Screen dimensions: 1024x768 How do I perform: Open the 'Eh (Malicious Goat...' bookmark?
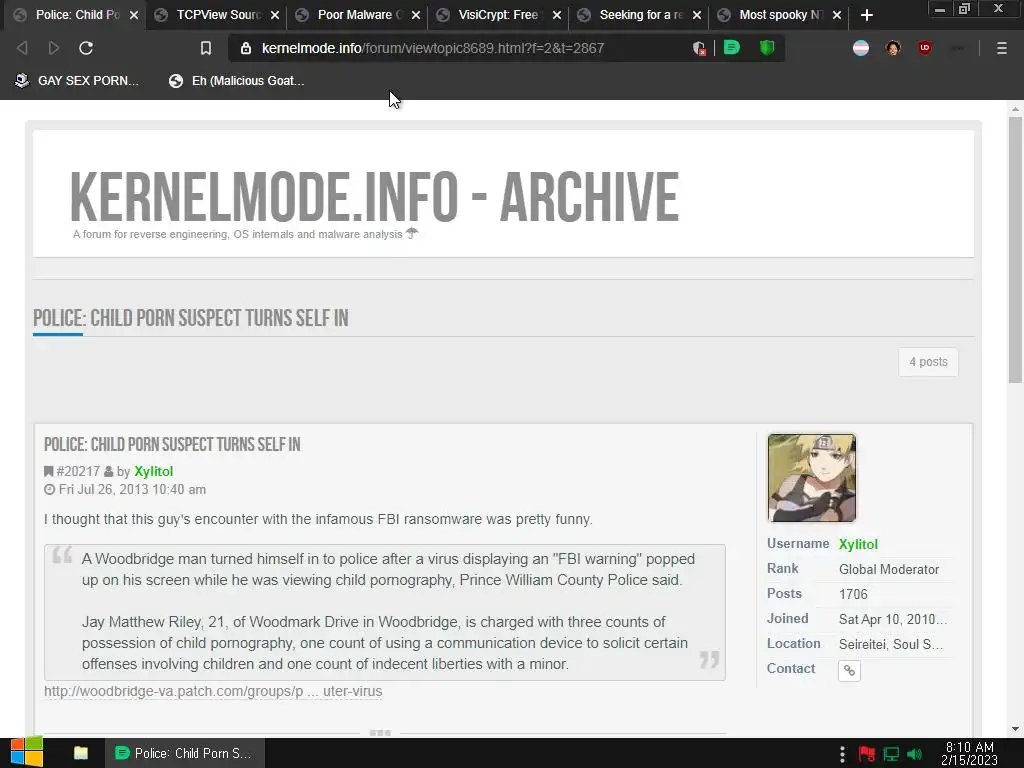[x=236, y=81]
